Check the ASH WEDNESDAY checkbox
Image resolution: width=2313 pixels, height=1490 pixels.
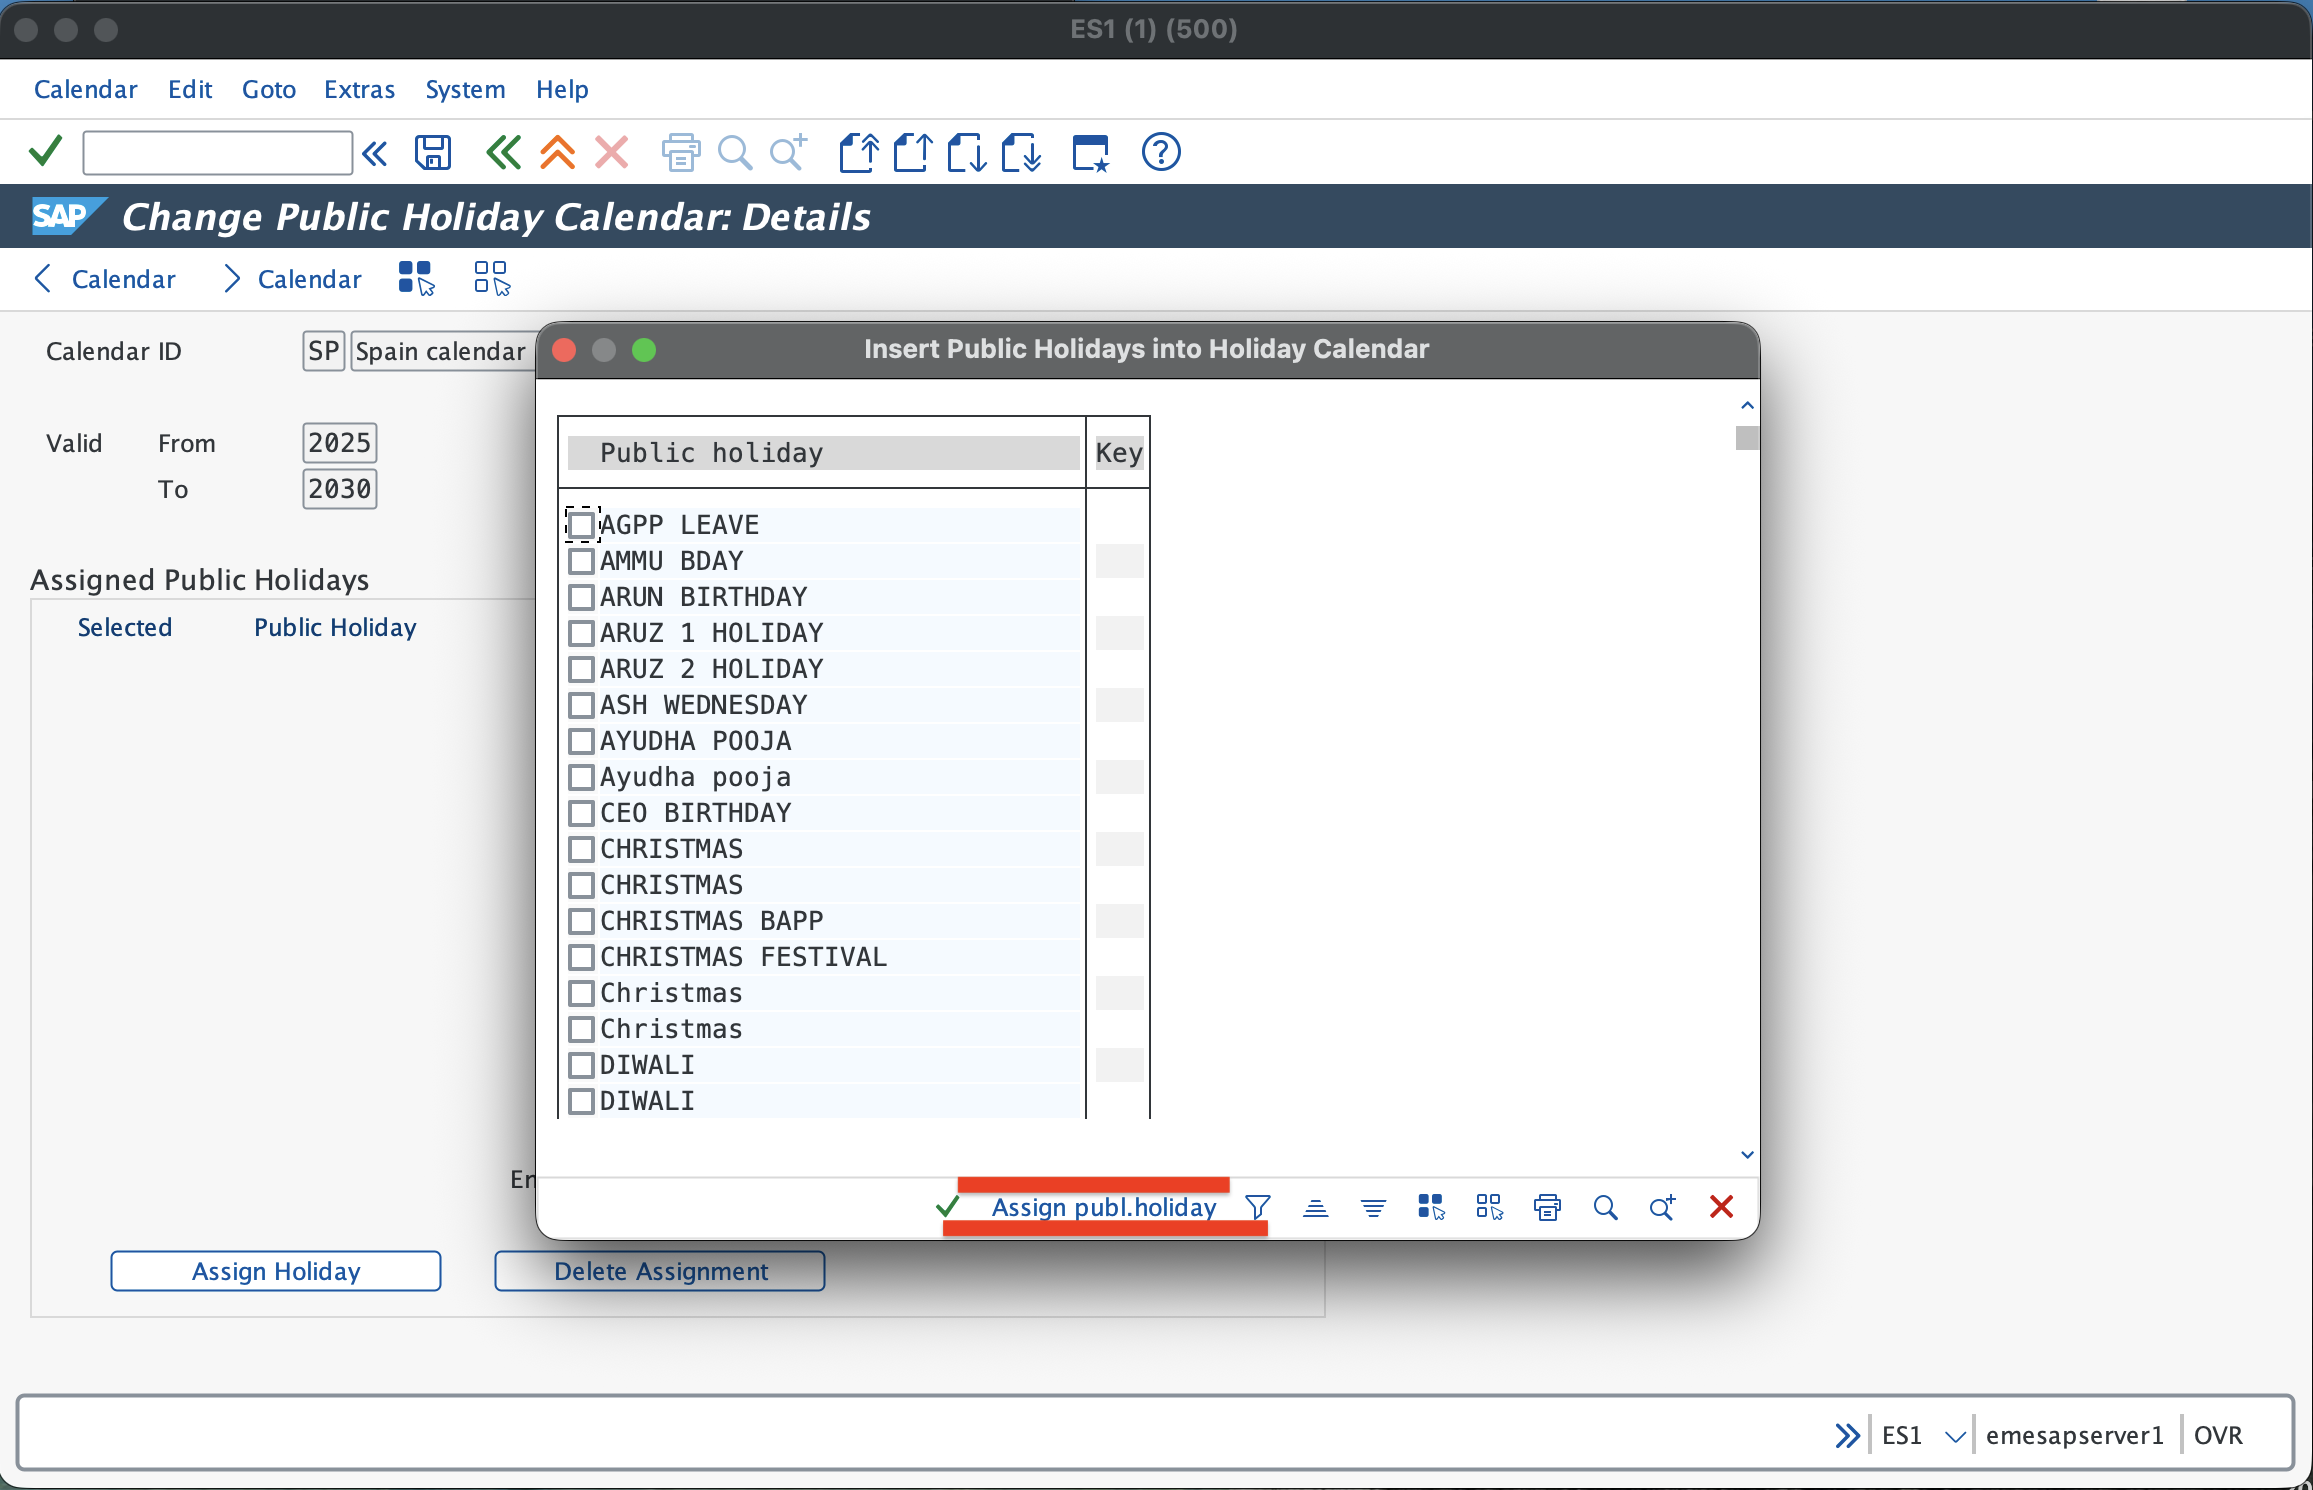point(581,705)
